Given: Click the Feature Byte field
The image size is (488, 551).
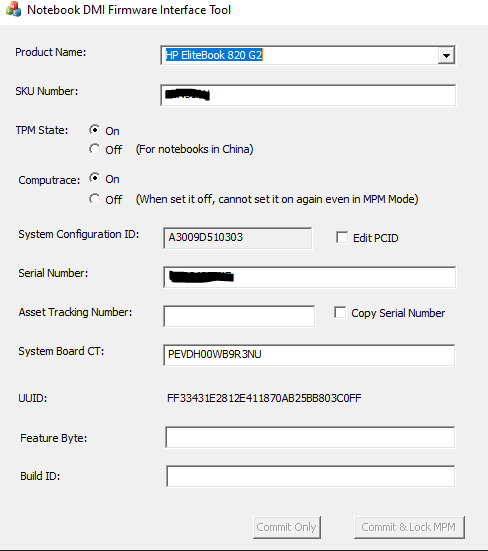Looking at the screenshot, I should 310,437.
